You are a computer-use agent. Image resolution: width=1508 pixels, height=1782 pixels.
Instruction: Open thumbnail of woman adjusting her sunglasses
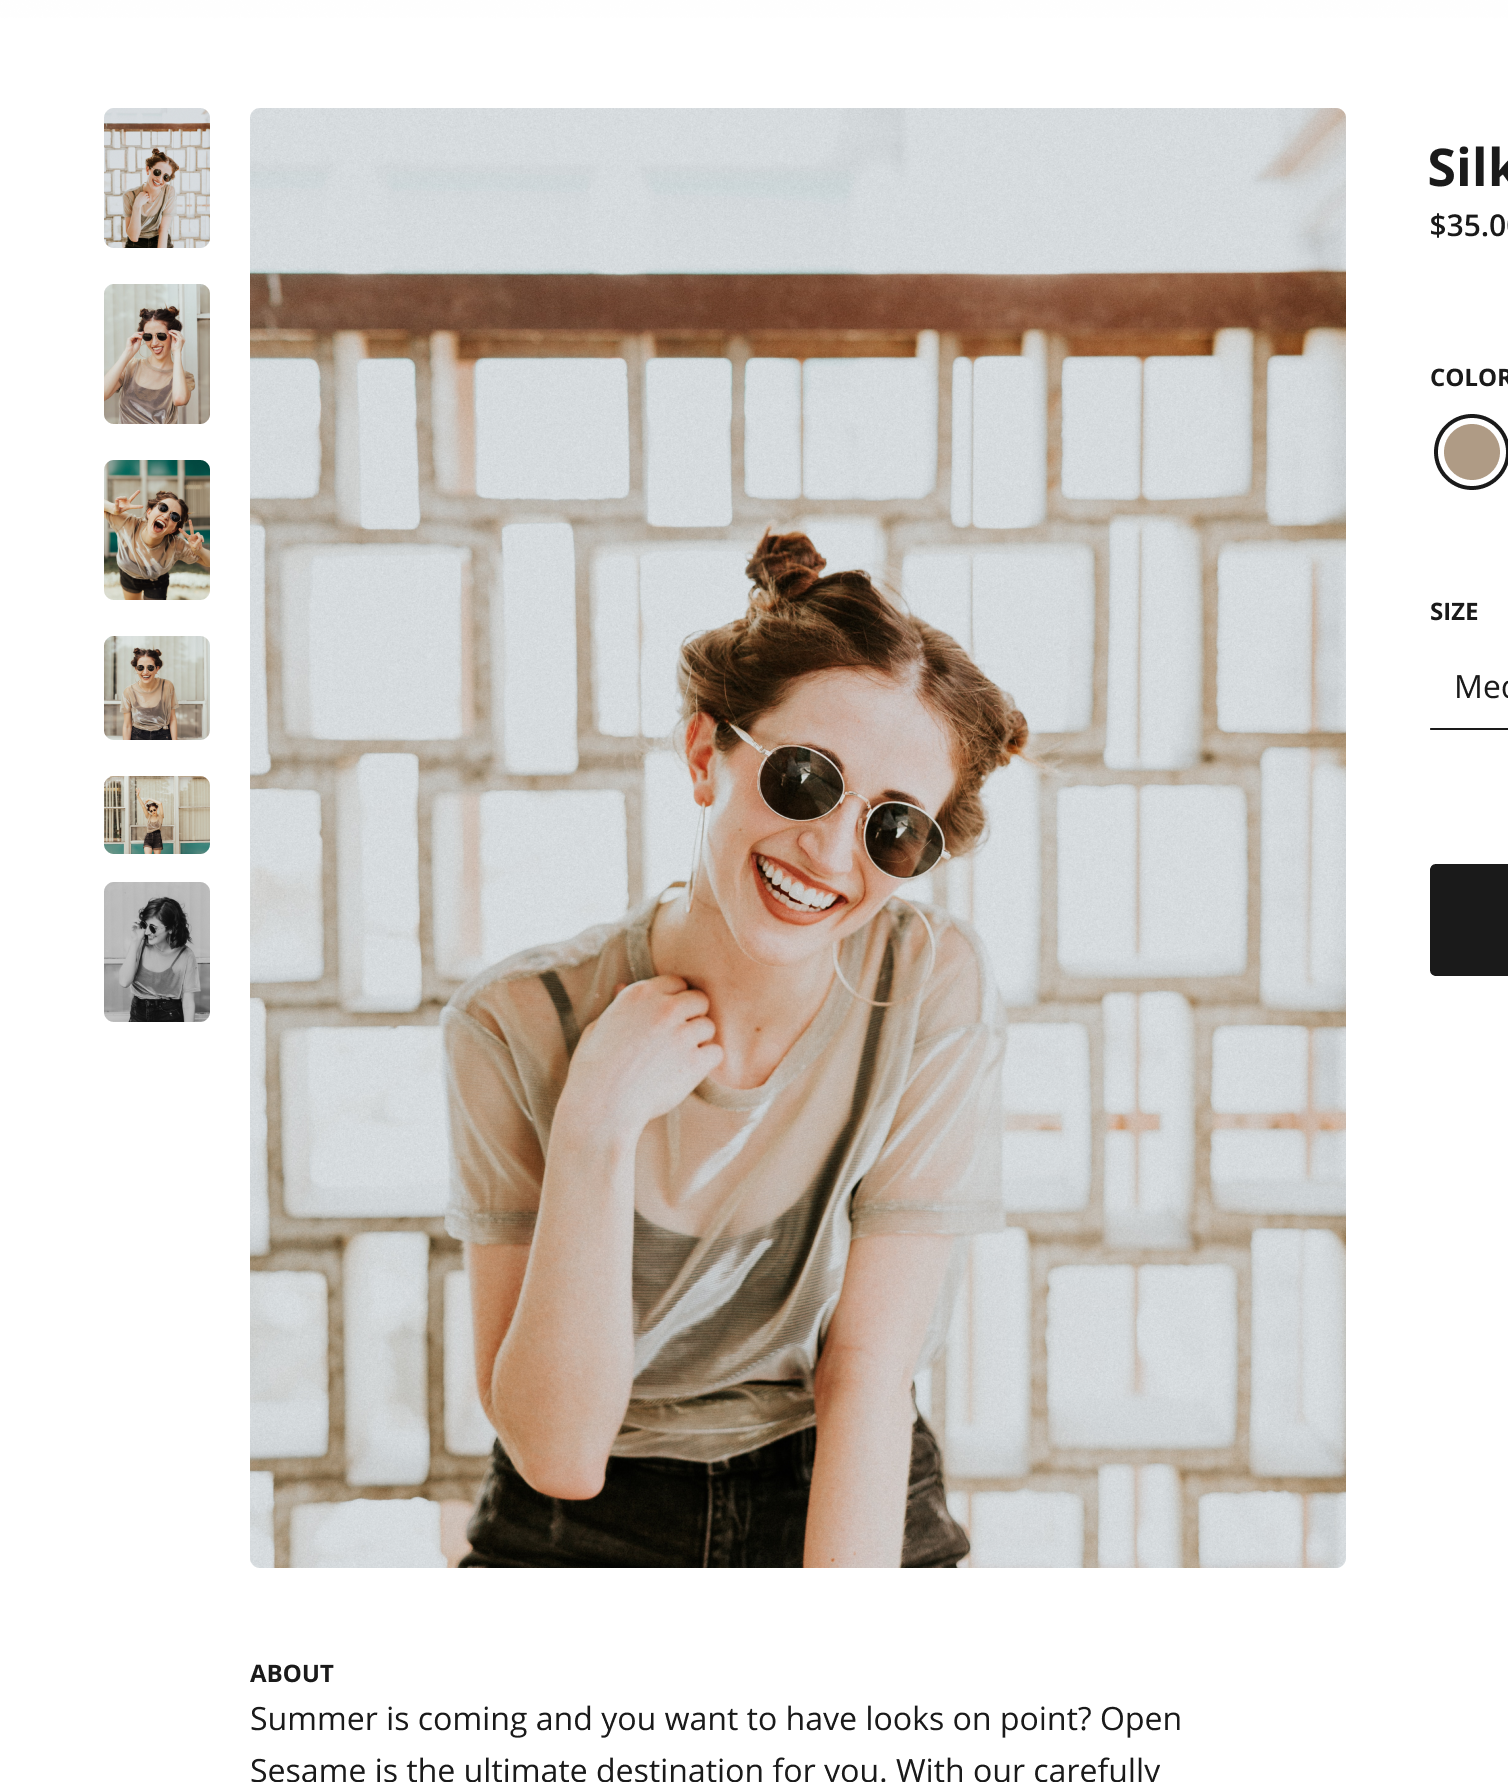[x=157, y=354]
